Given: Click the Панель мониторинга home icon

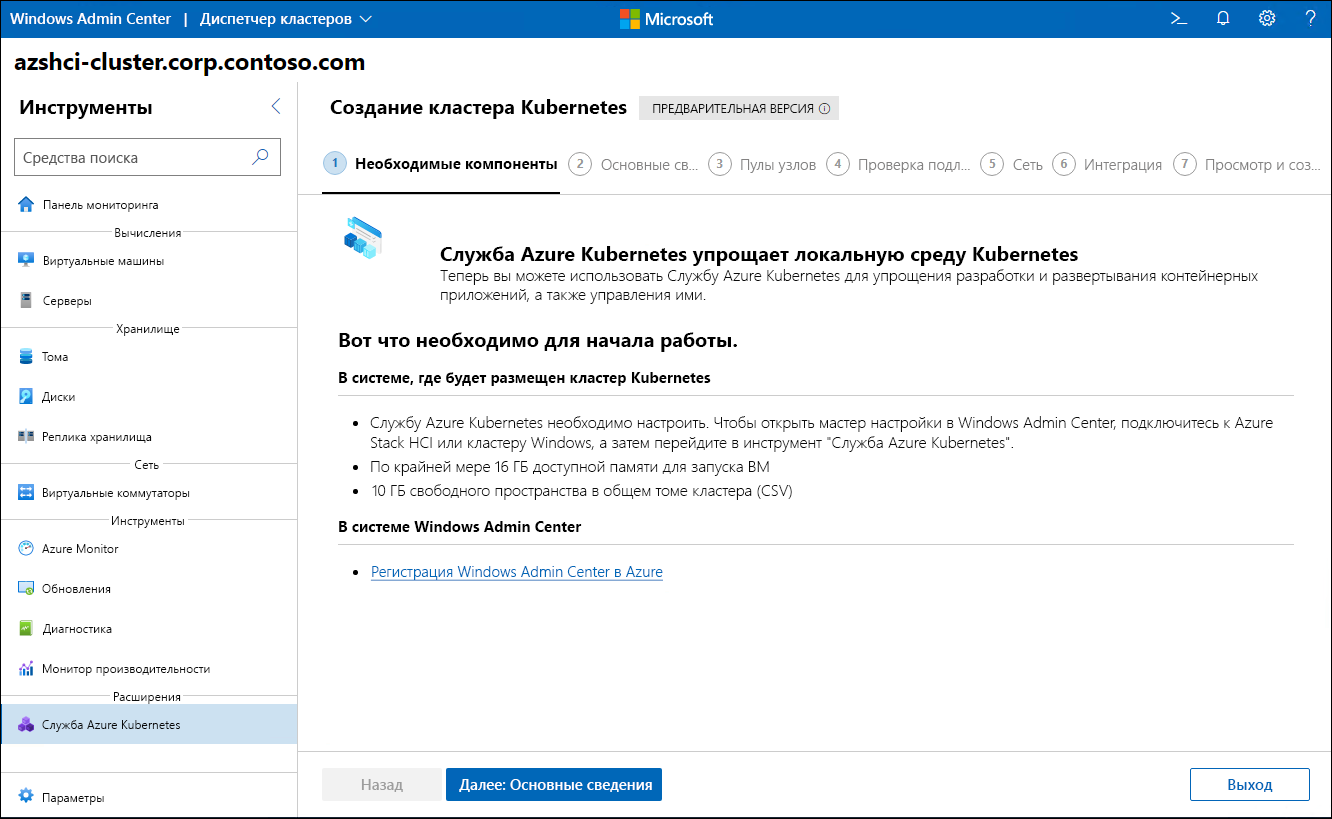Looking at the screenshot, I should click(26, 205).
